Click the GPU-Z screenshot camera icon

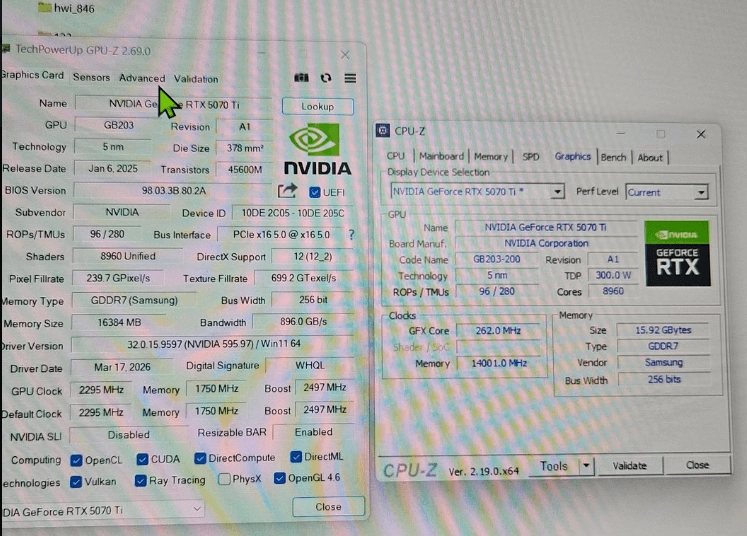[x=301, y=77]
